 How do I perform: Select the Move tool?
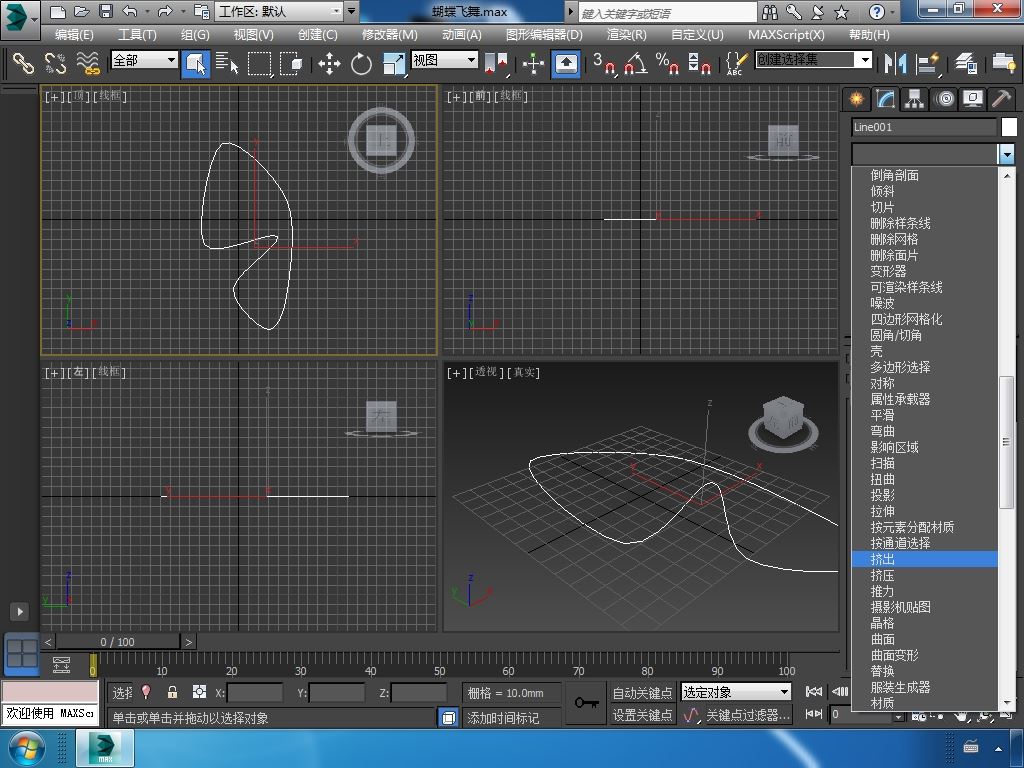pos(329,63)
